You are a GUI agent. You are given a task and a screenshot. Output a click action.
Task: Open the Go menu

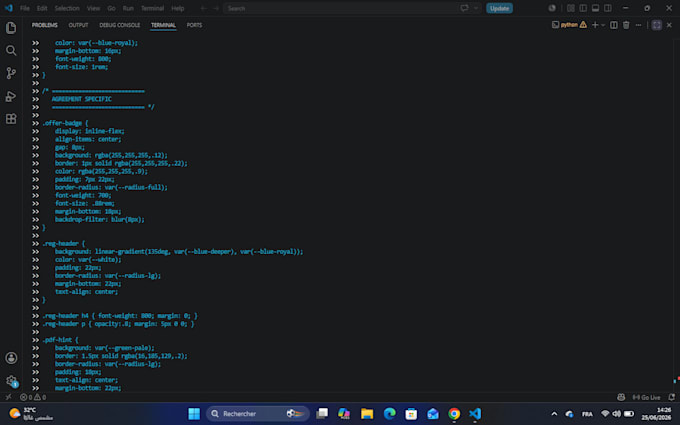pos(111,8)
